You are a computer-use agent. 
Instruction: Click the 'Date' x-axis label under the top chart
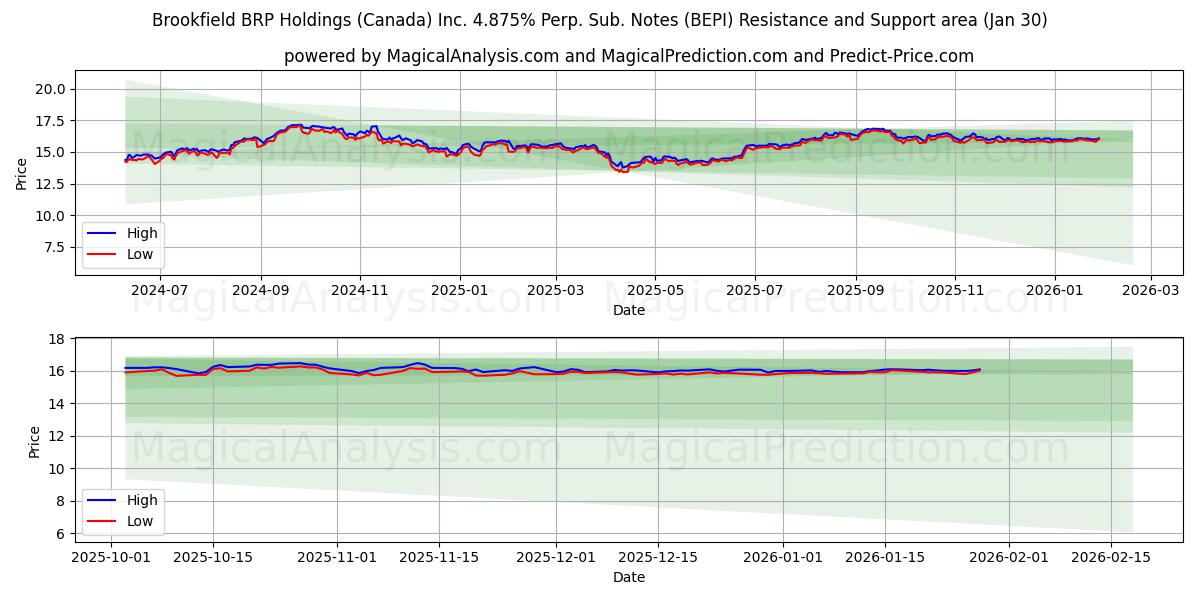click(x=629, y=311)
